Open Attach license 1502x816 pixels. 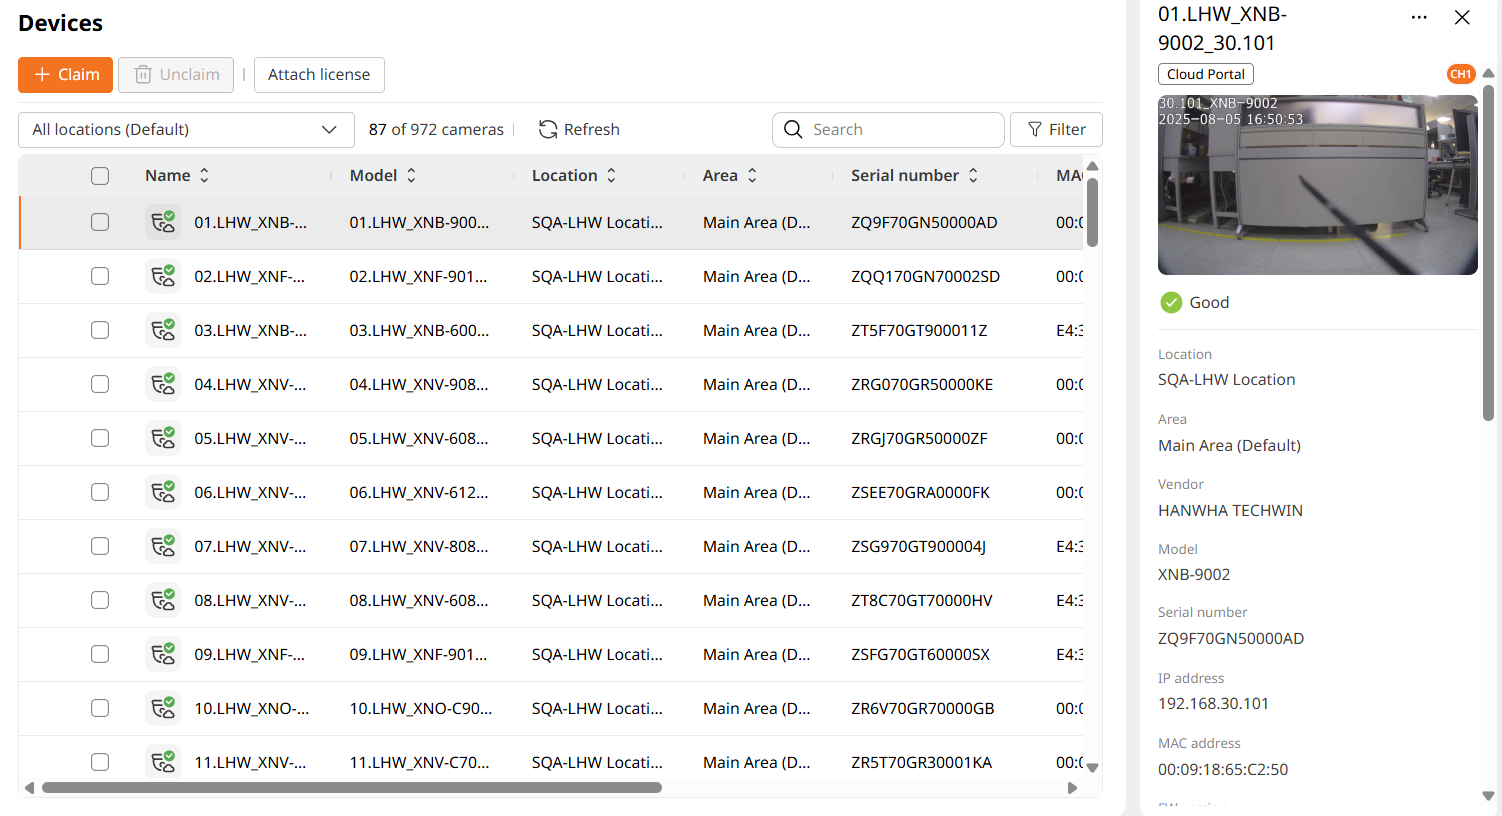click(x=319, y=75)
